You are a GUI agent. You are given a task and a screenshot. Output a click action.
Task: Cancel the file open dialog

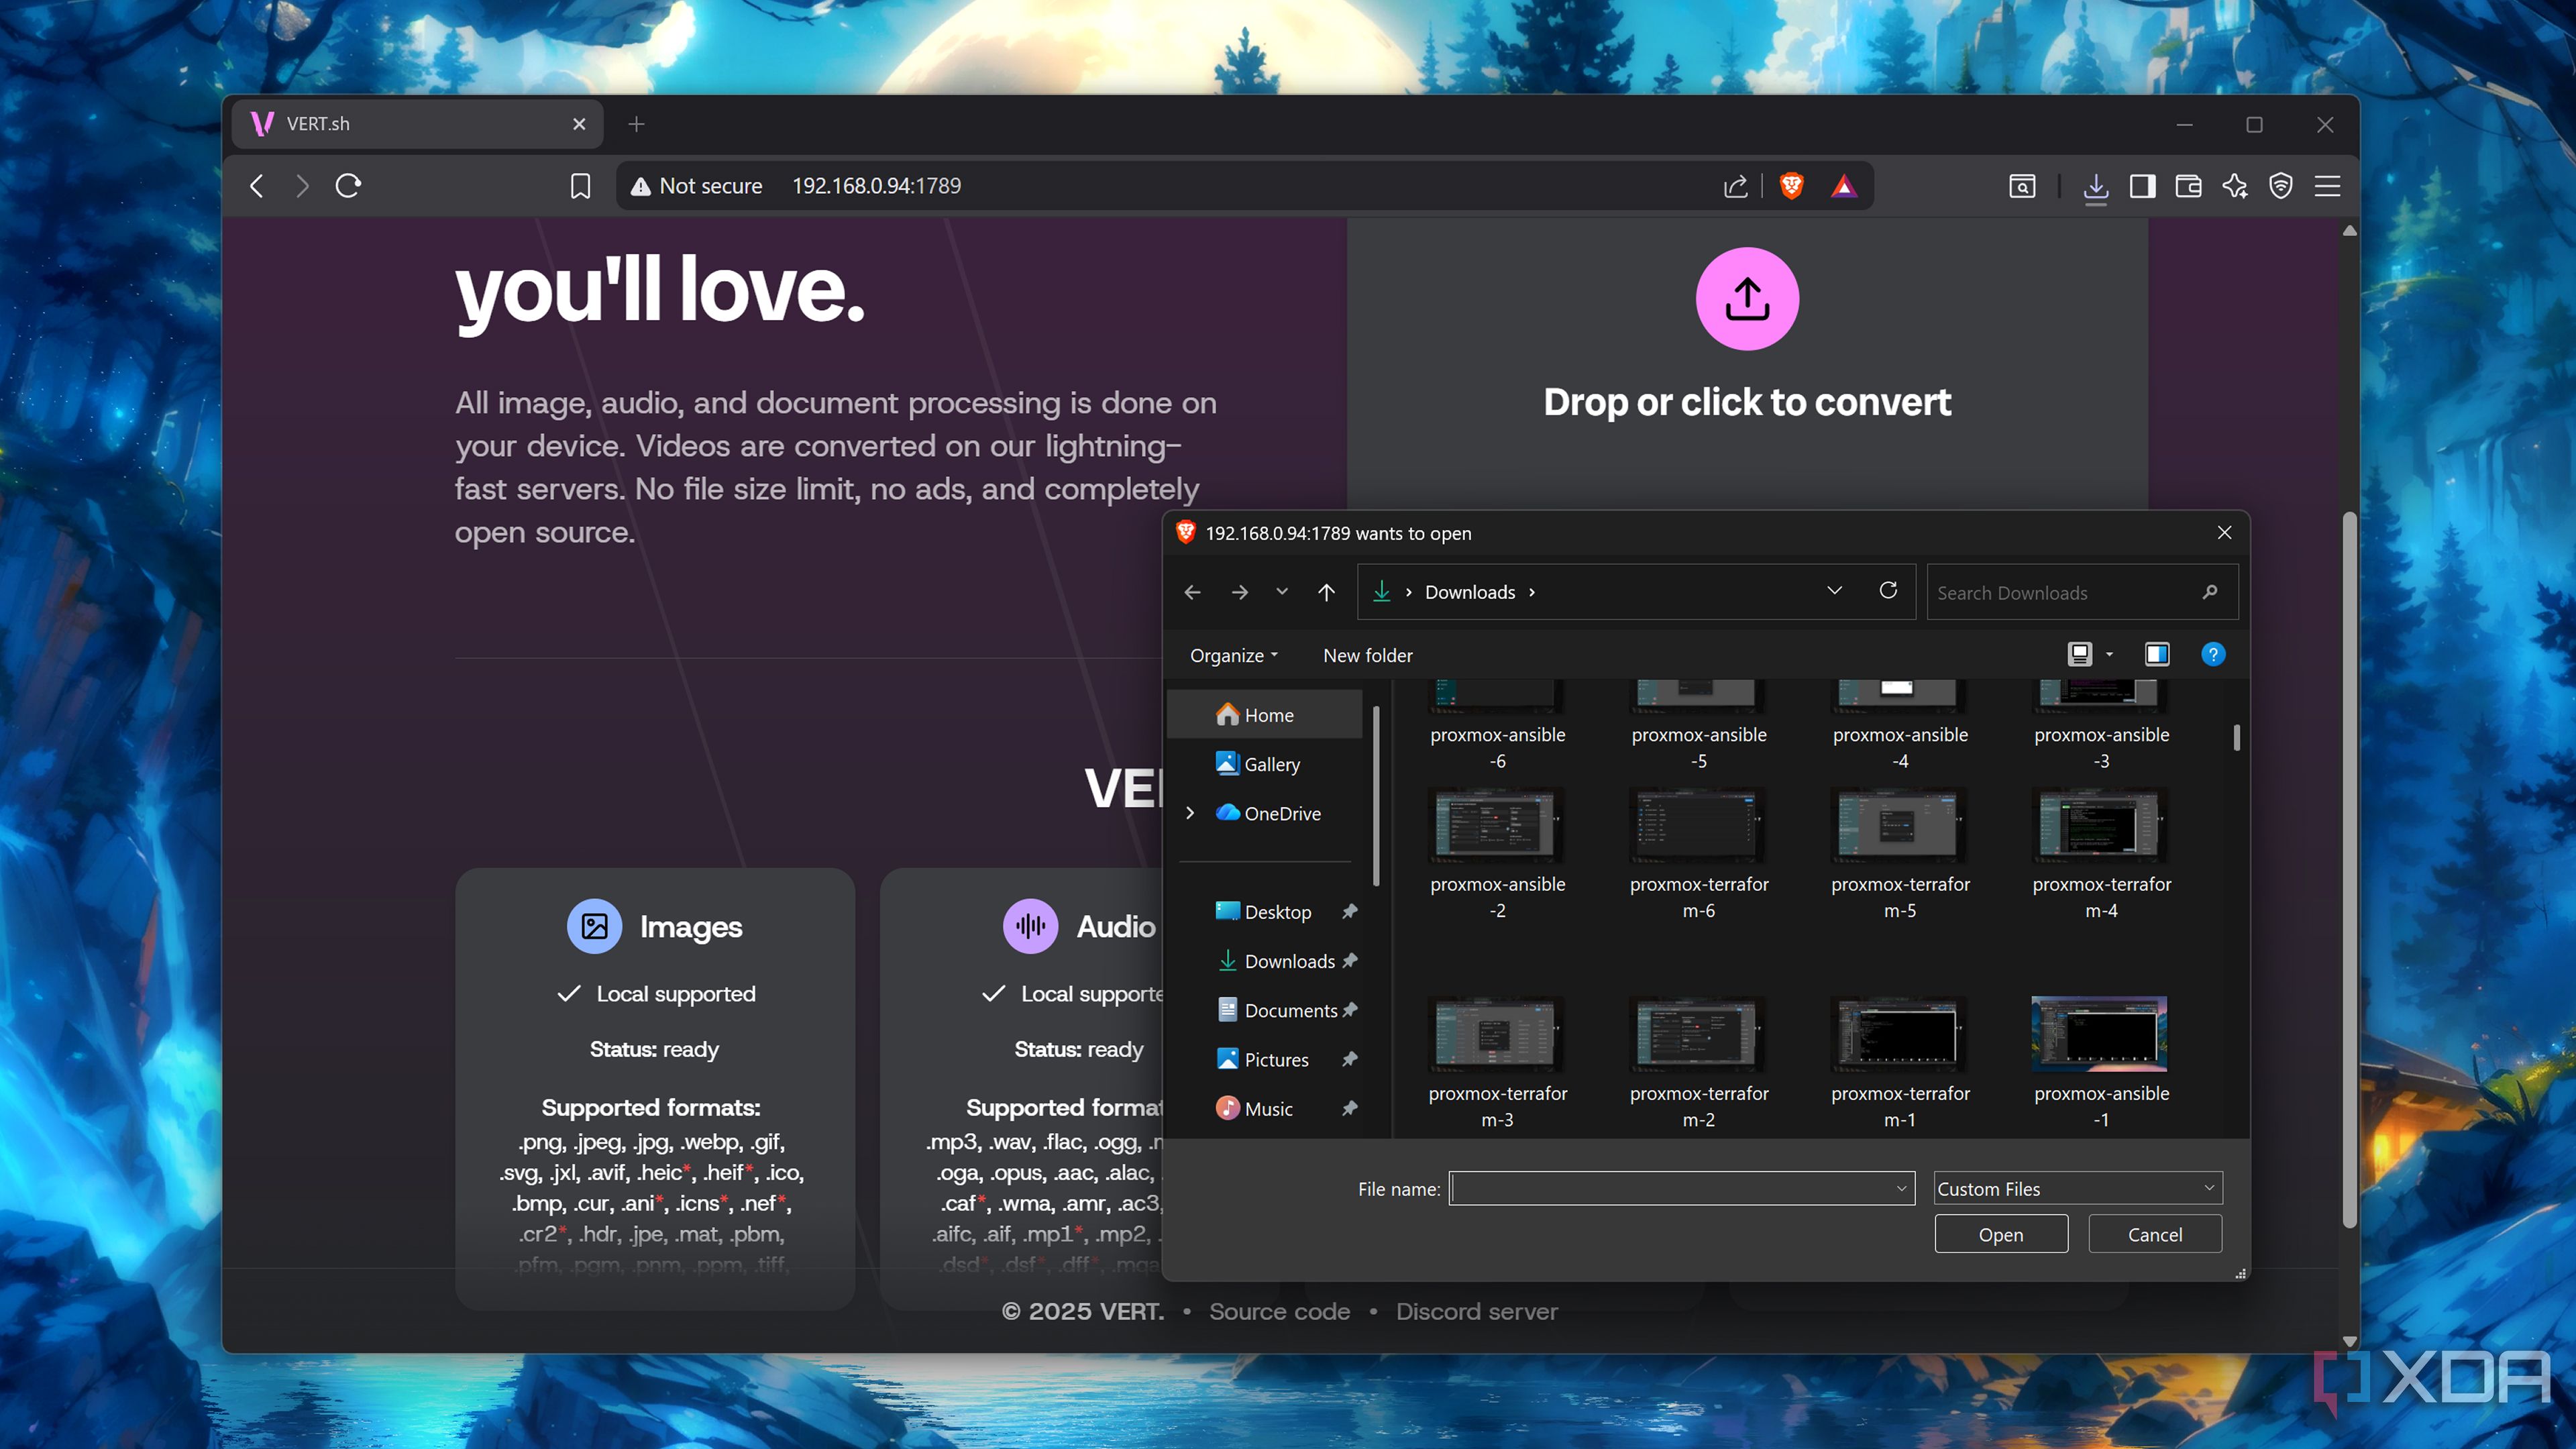coord(2155,1234)
